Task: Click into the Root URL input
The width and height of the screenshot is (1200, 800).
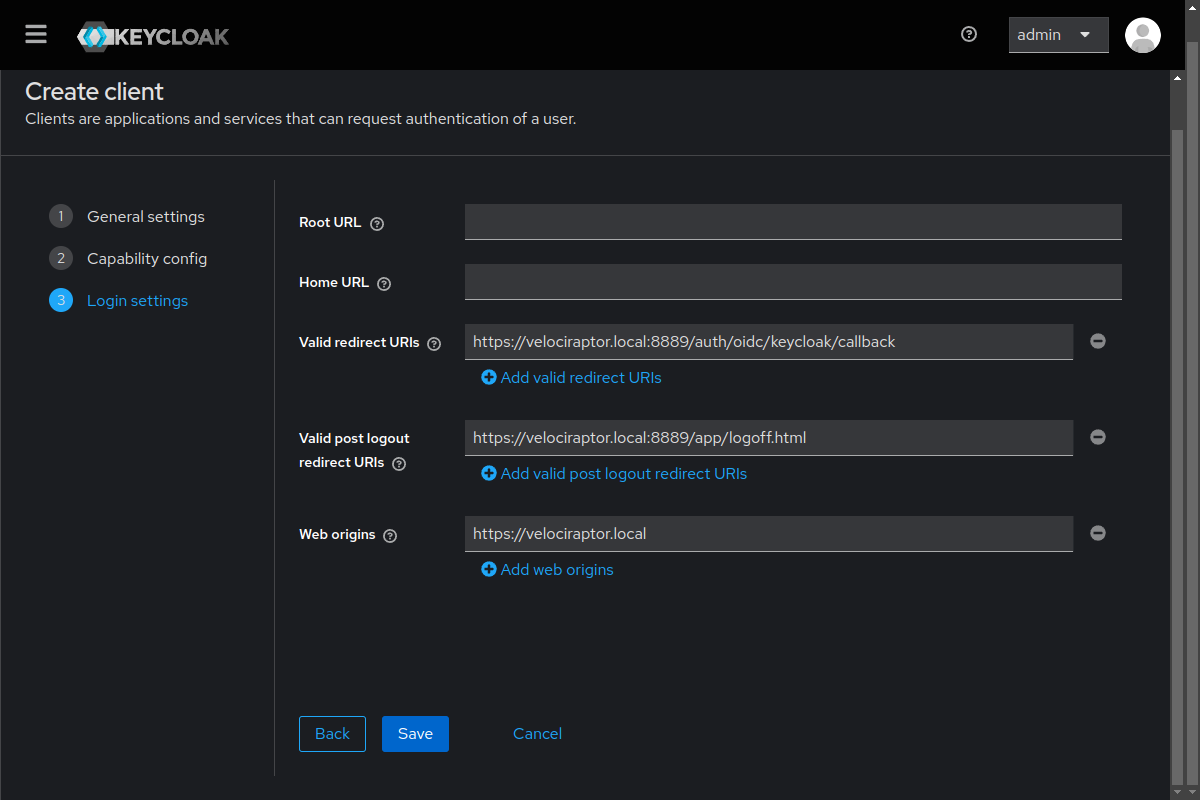Action: pos(792,222)
